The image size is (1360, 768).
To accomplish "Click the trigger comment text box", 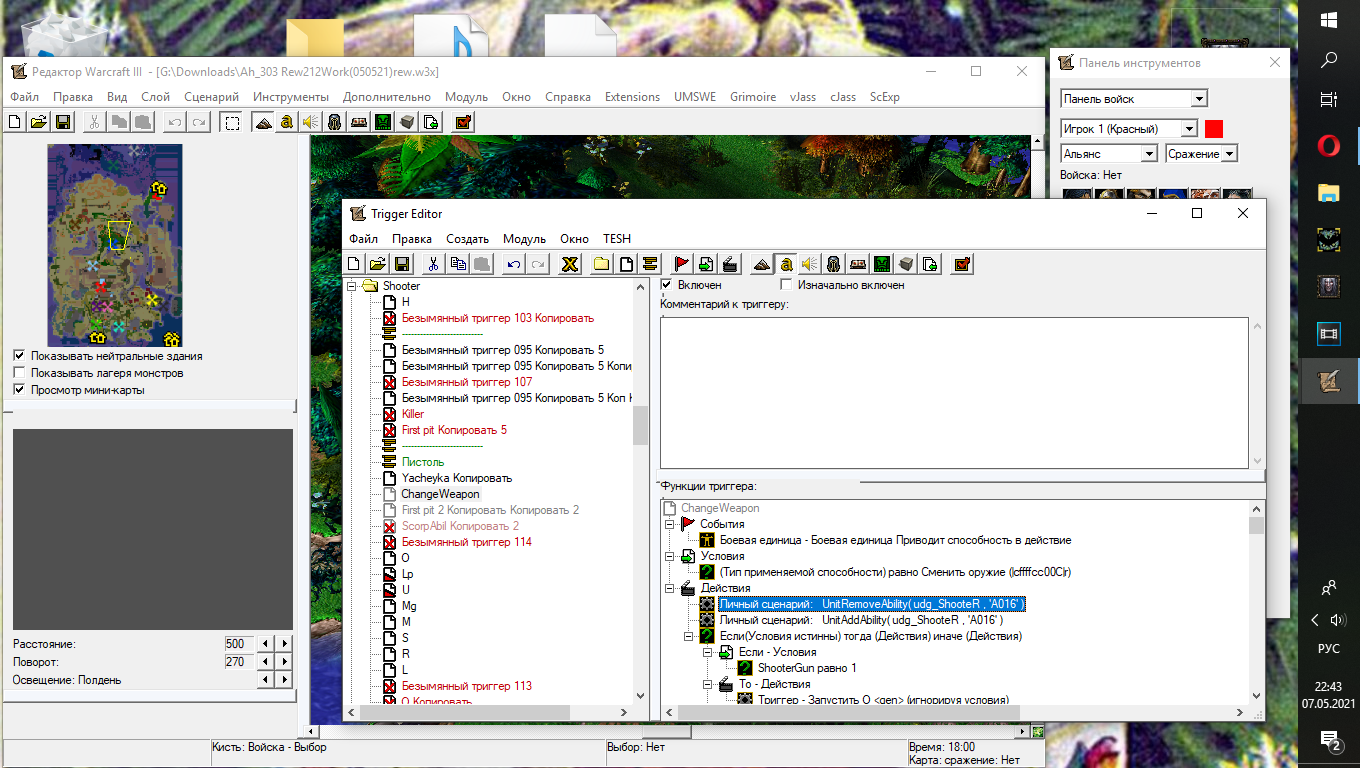I will [954, 392].
